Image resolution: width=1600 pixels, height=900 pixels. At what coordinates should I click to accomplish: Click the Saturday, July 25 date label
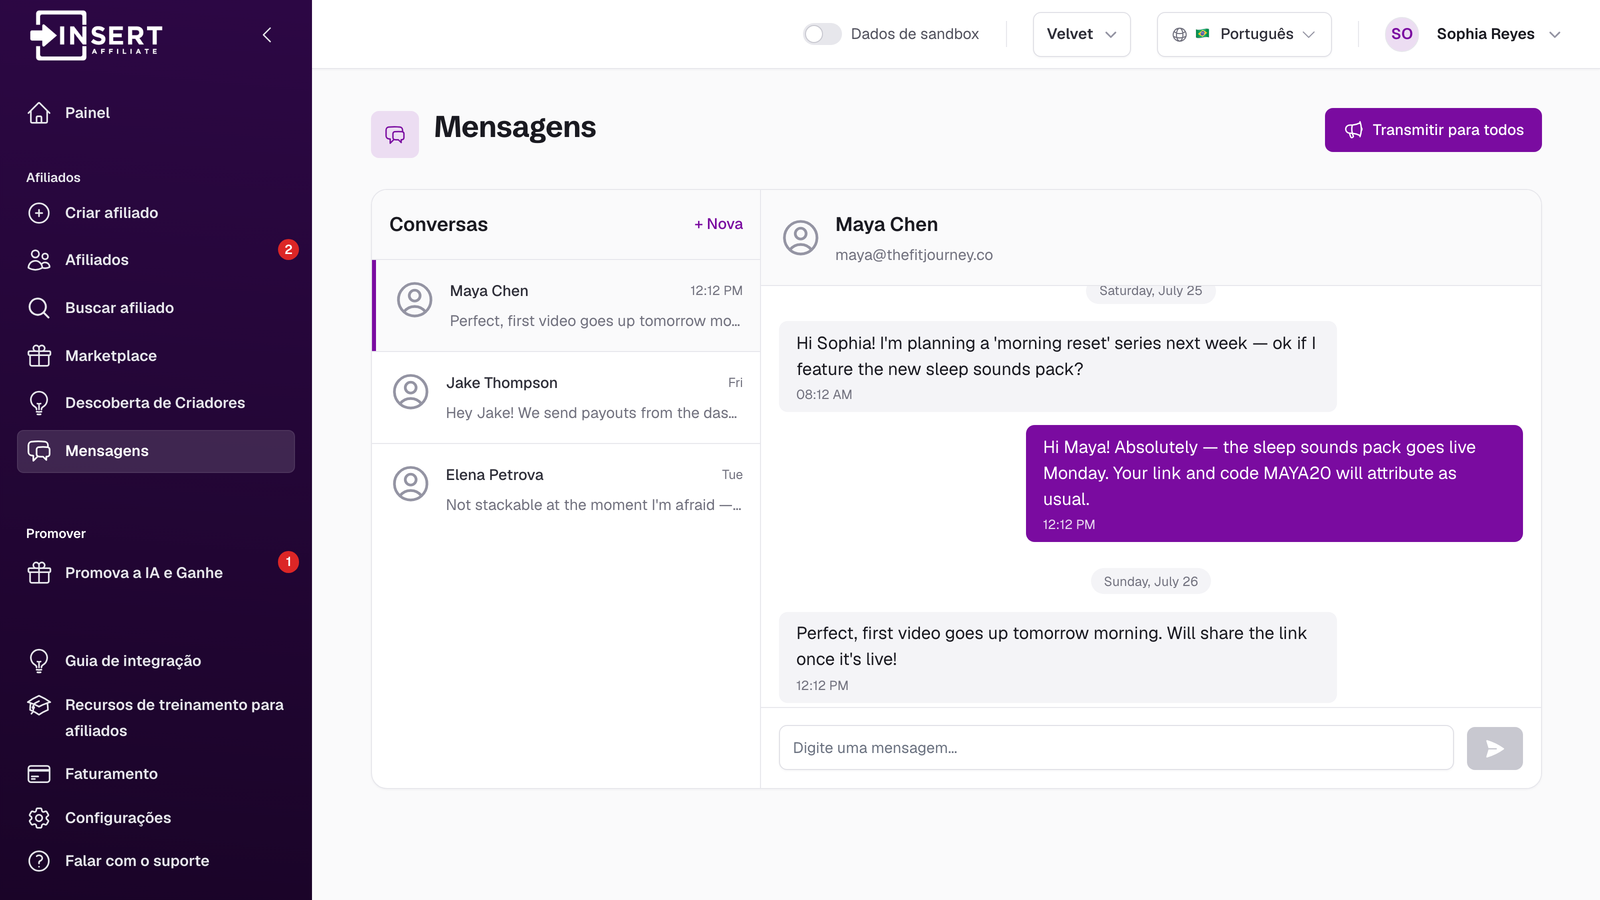pos(1151,291)
